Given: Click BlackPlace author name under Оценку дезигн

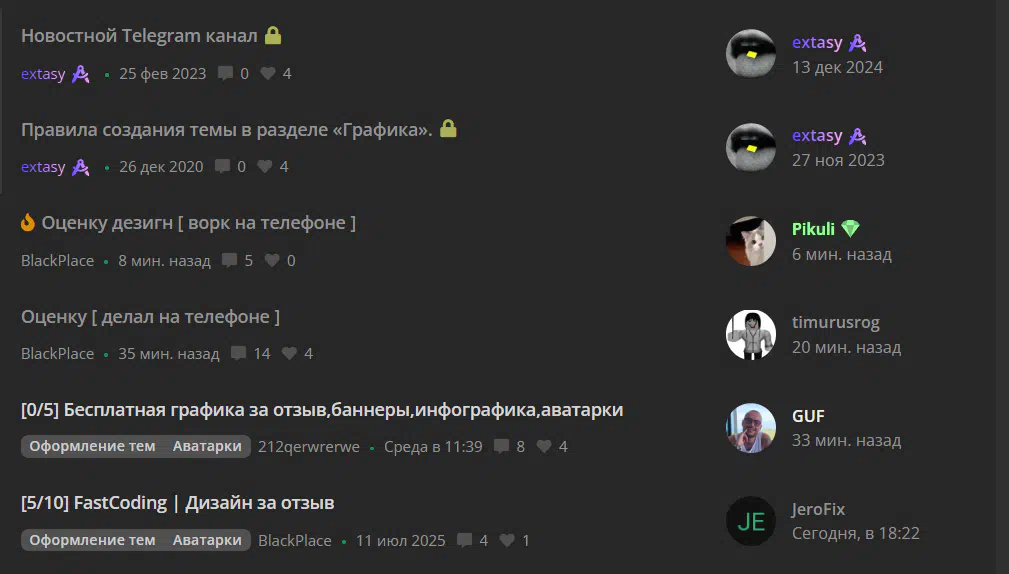Looking at the screenshot, I should point(57,261).
